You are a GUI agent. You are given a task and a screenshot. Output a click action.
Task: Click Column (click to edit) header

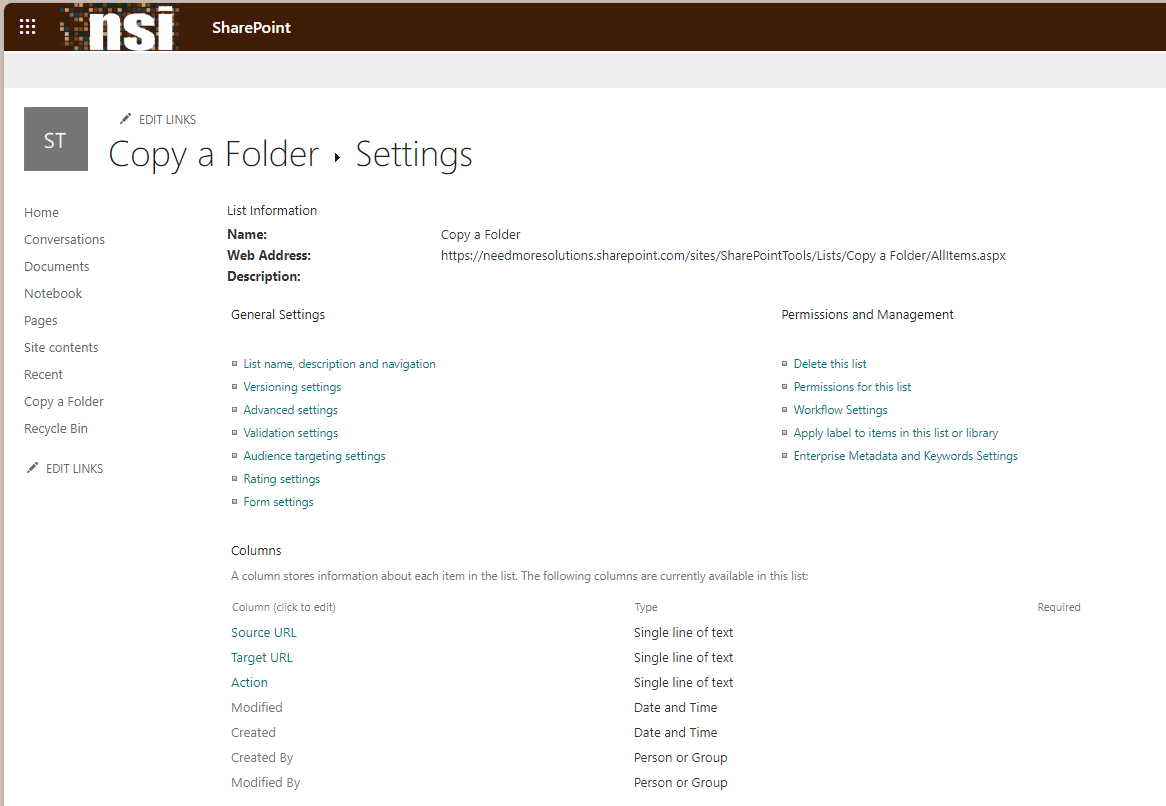(283, 607)
